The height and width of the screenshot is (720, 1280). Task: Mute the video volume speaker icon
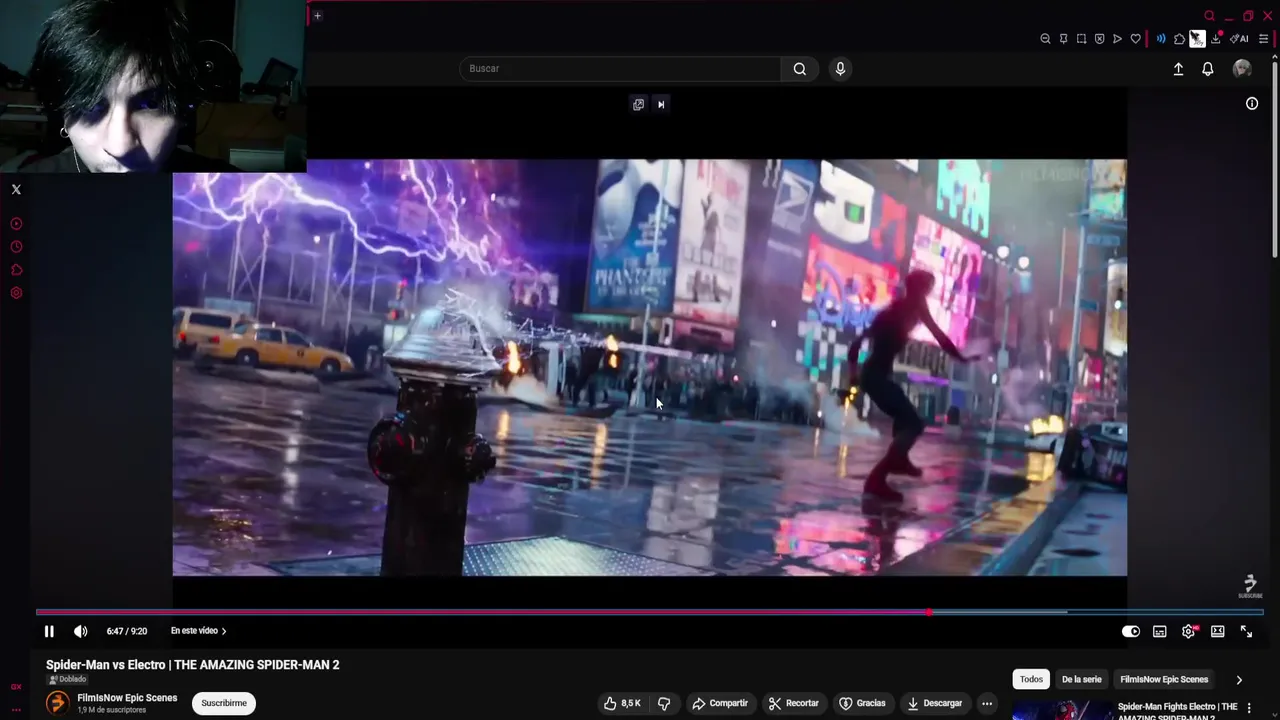[x=81, y=631]
